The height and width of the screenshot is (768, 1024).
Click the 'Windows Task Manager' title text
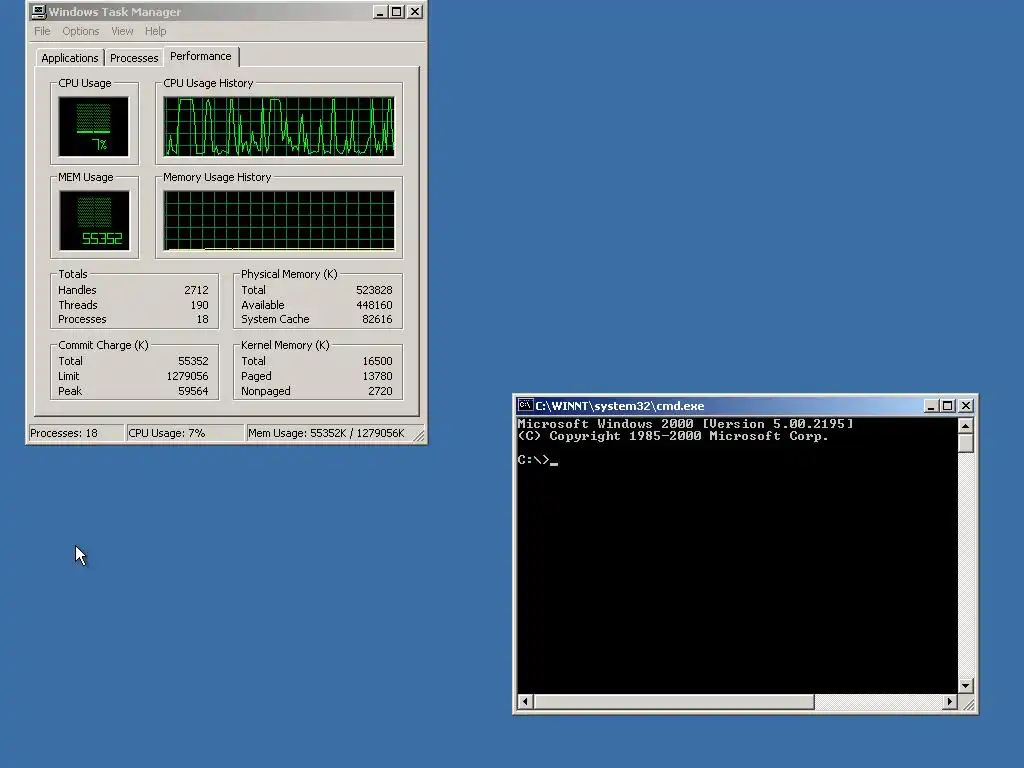tap(115, 12)
